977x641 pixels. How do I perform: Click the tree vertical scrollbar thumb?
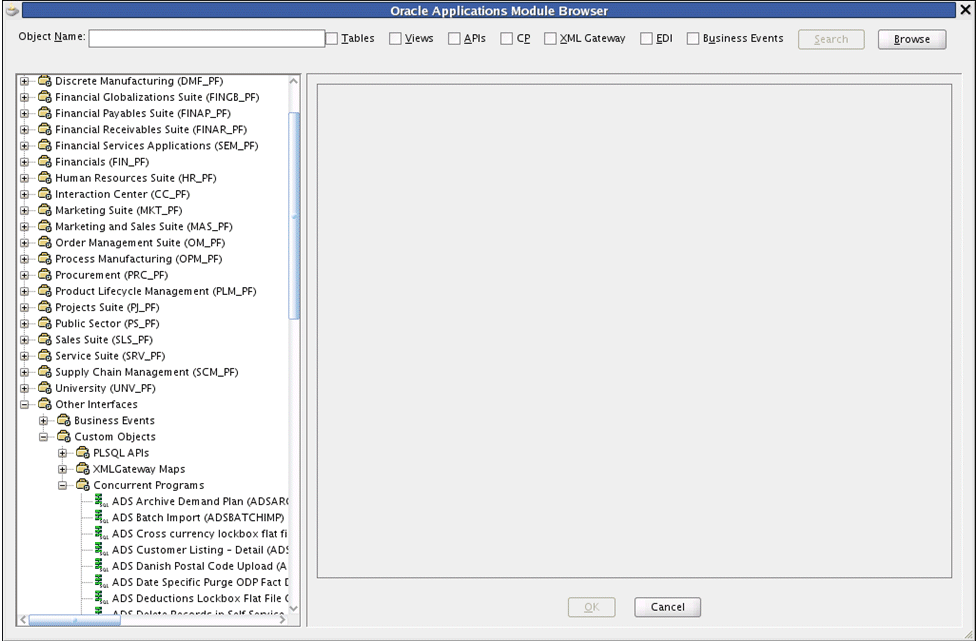click(294, 216)
